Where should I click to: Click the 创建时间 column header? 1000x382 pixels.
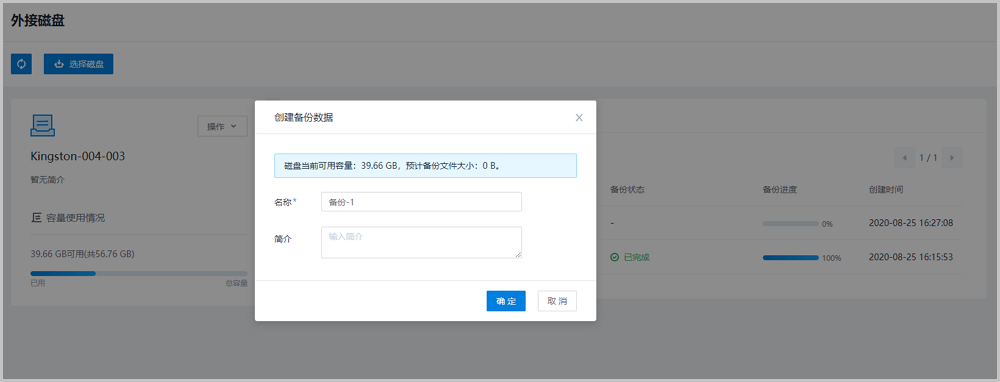point(885,189)
